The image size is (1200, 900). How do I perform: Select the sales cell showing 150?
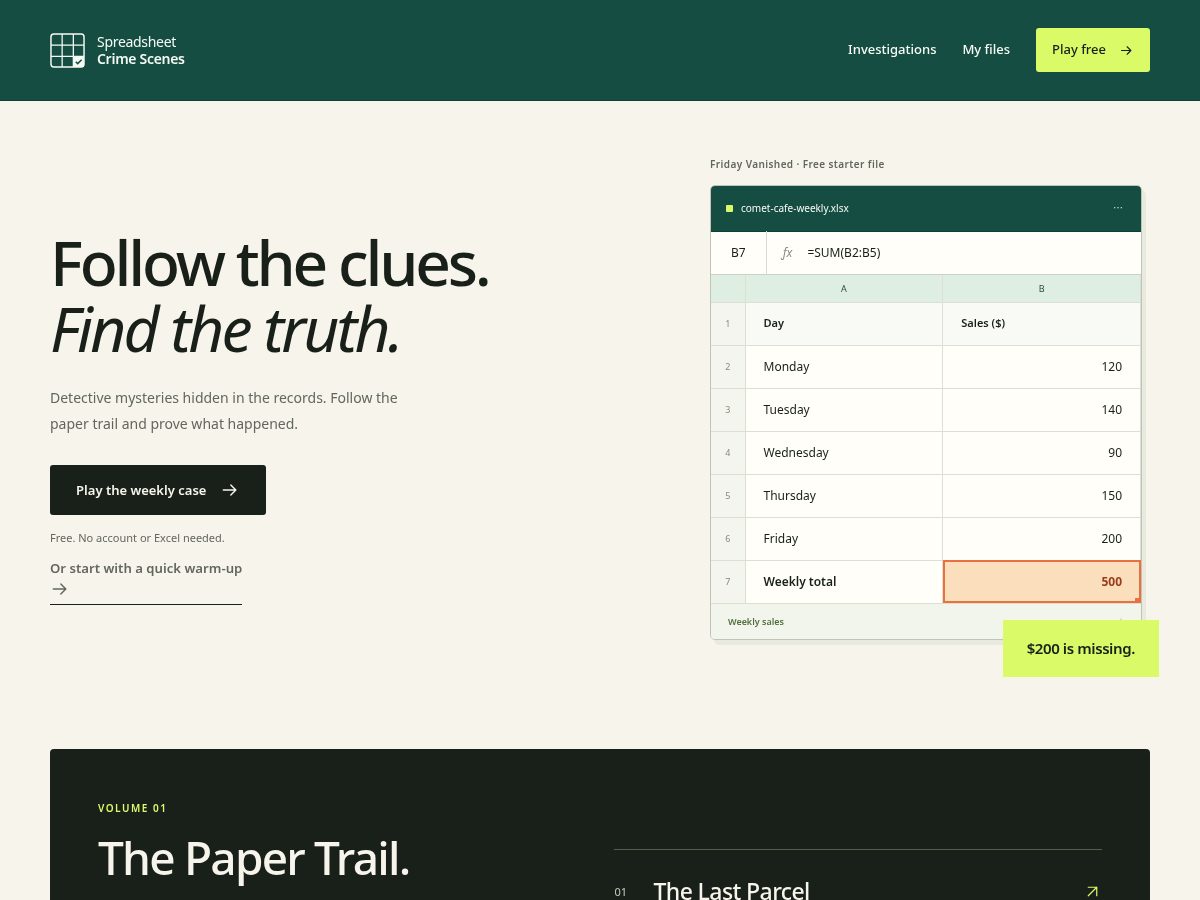[1041, 496]
